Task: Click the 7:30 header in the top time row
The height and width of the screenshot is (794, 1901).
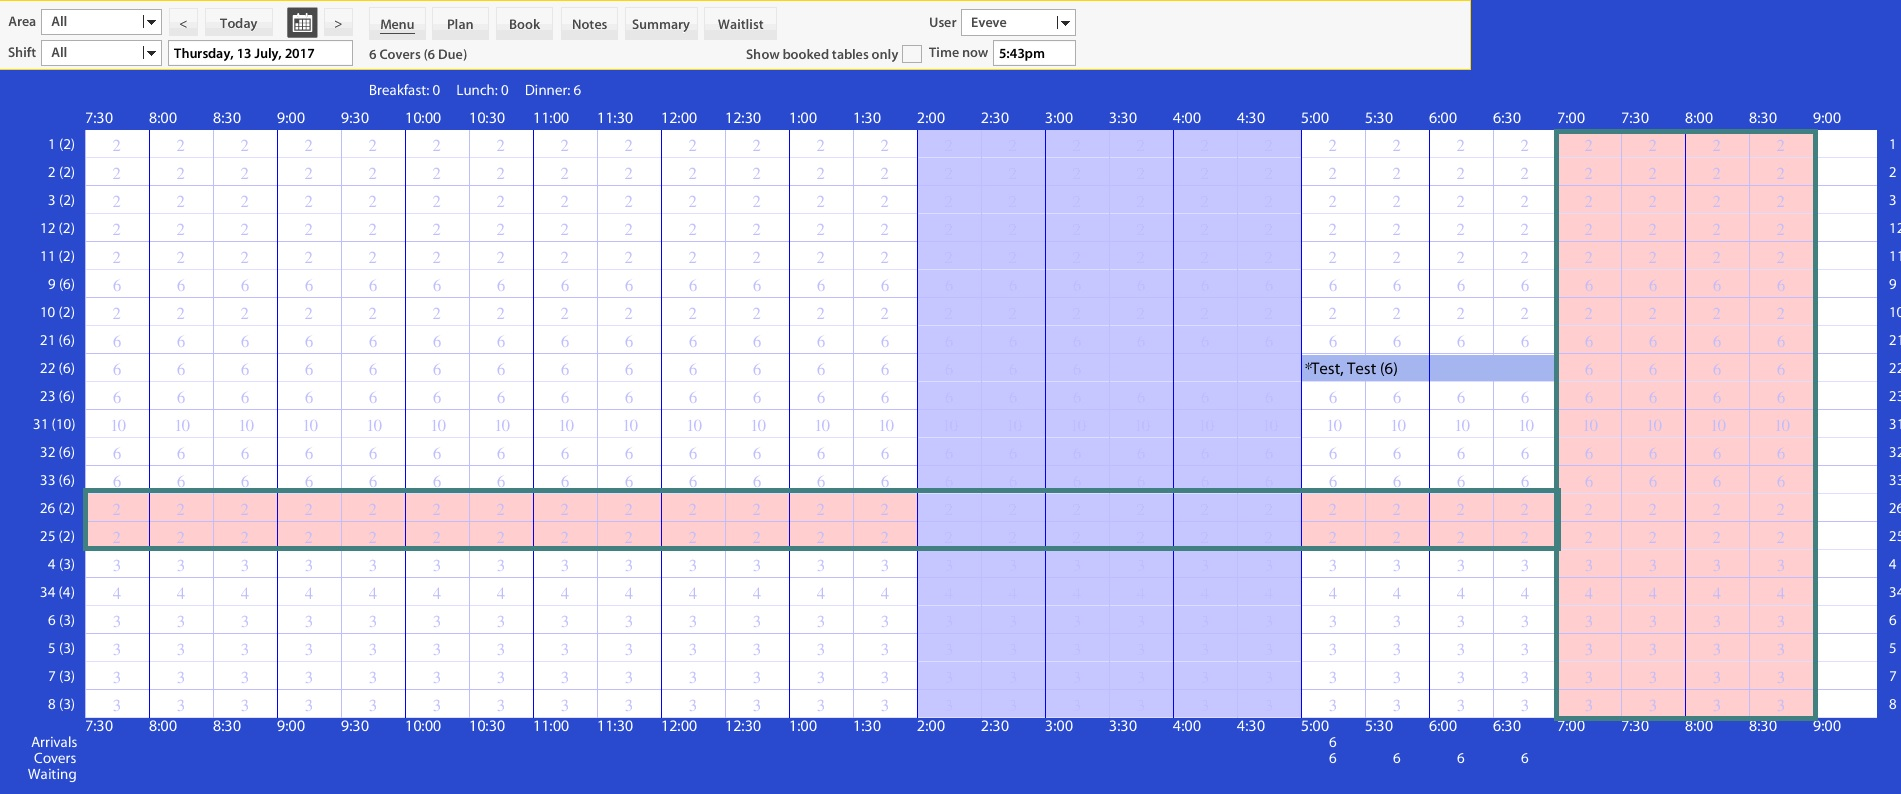Action: coord(99,118)
